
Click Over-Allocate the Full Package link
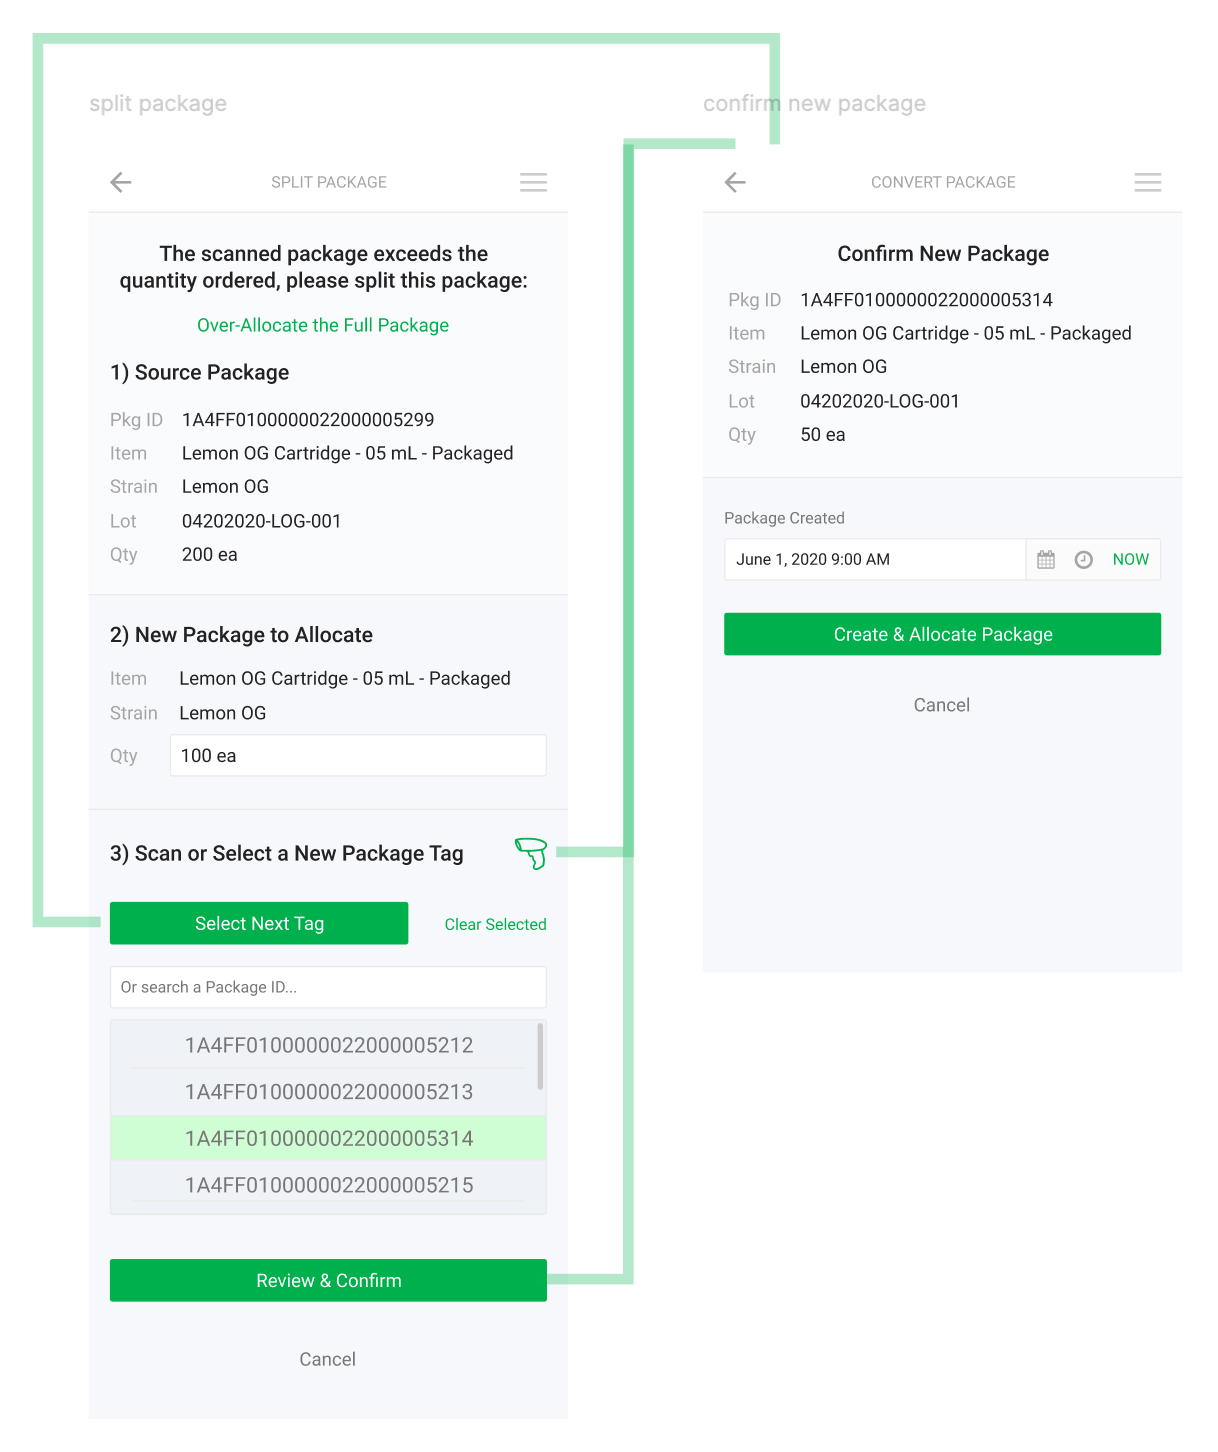[323, 325]
